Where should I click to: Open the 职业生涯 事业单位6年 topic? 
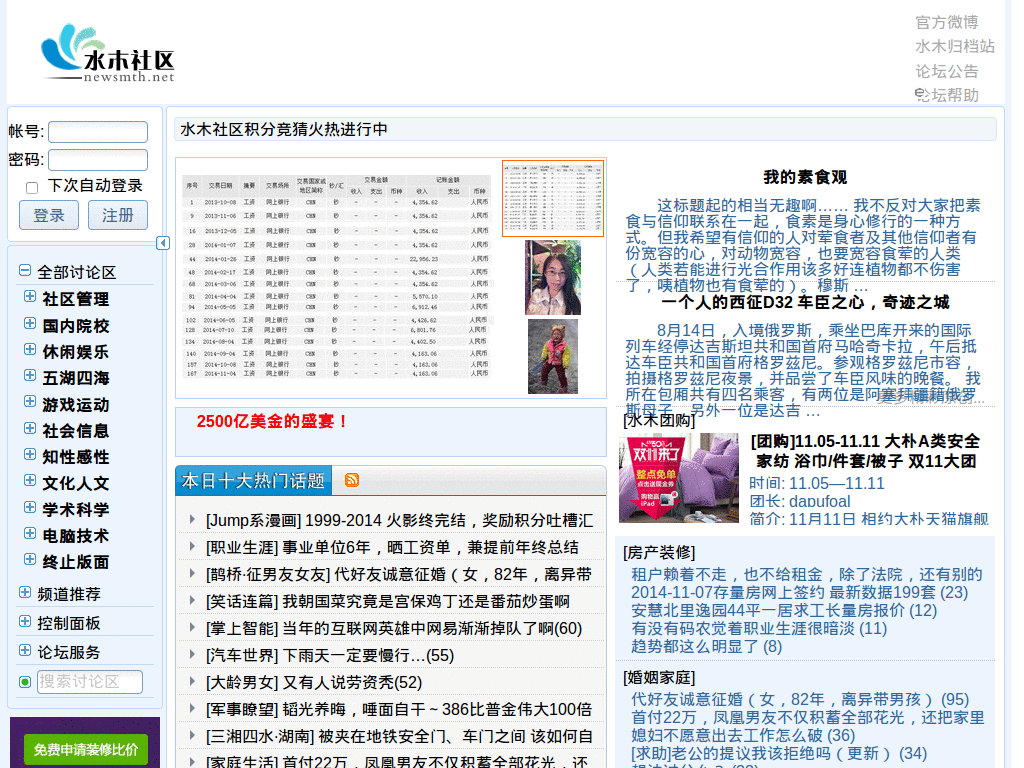click(x=392, y=547)
